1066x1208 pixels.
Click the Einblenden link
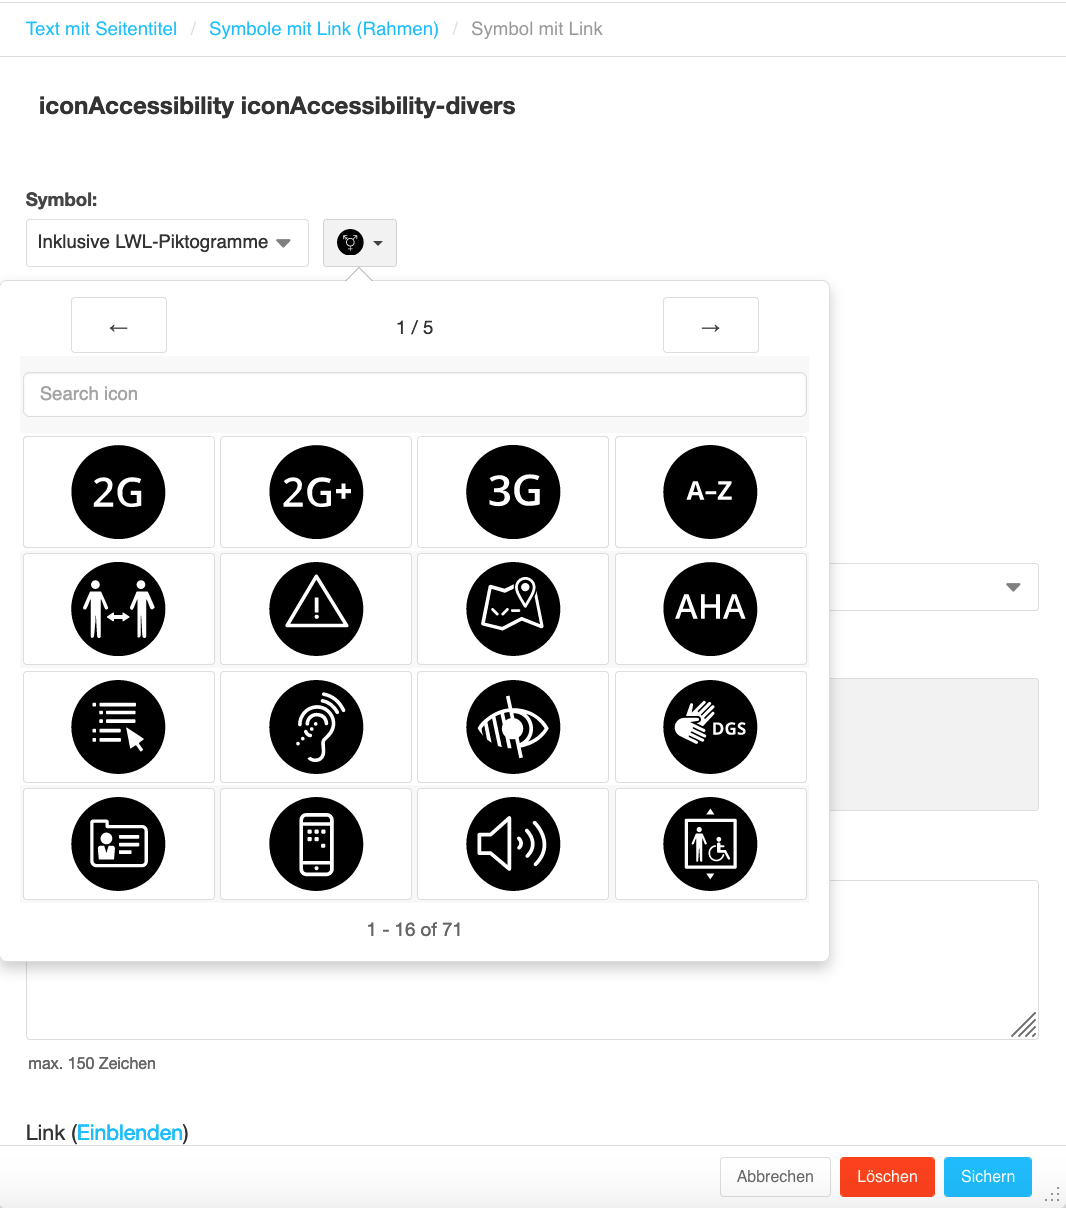[130, 1132]
